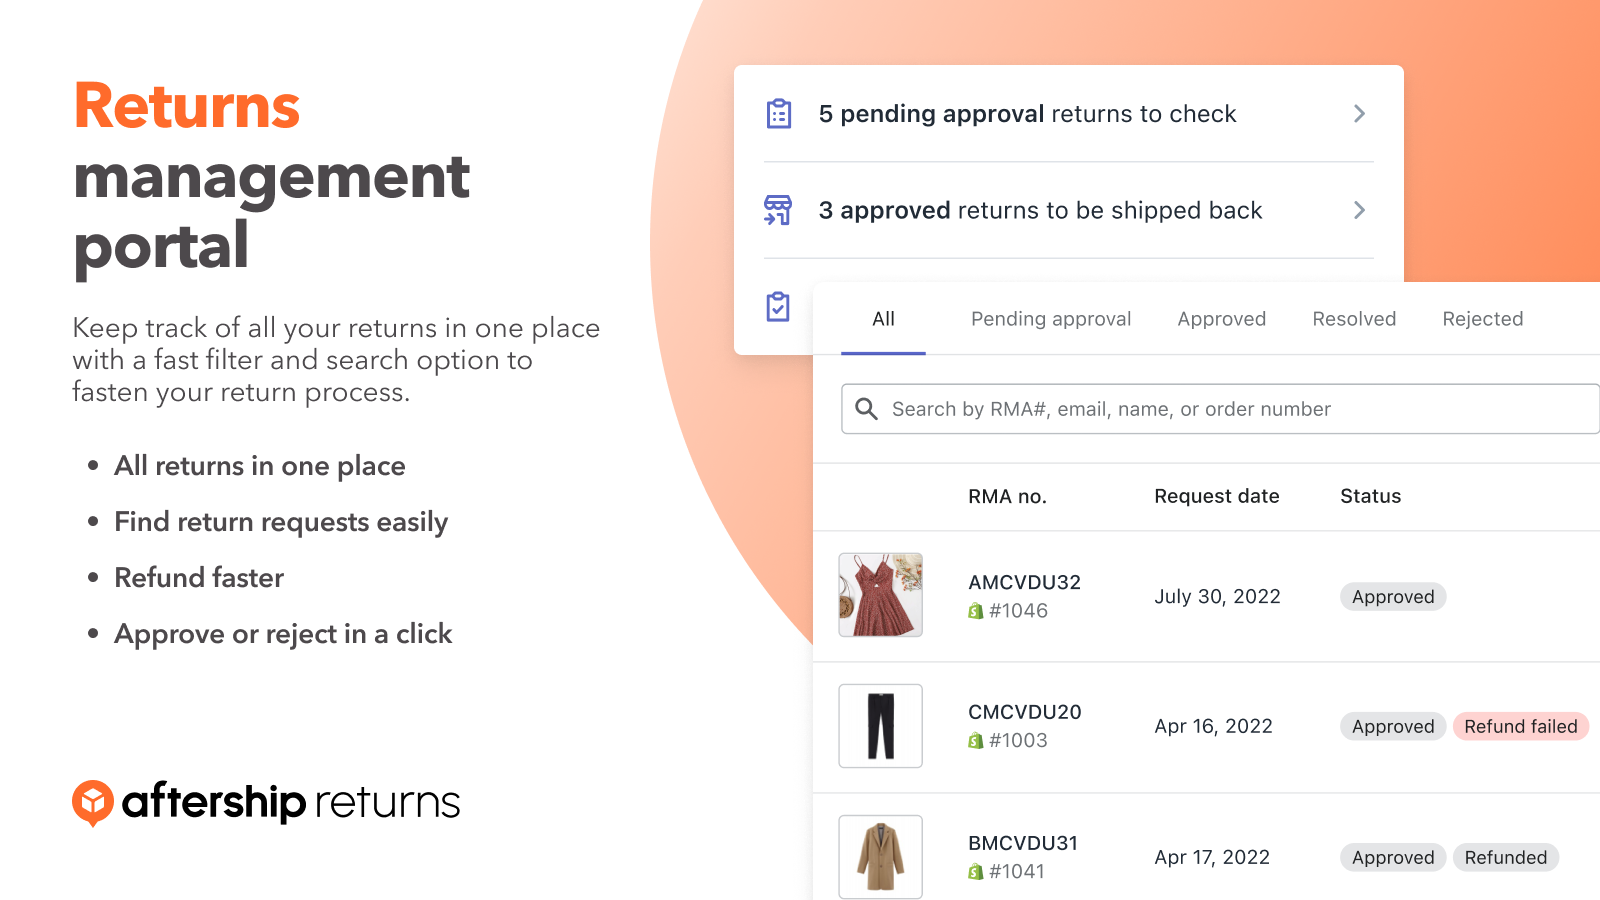Switch to the All tab

(883, 319)
